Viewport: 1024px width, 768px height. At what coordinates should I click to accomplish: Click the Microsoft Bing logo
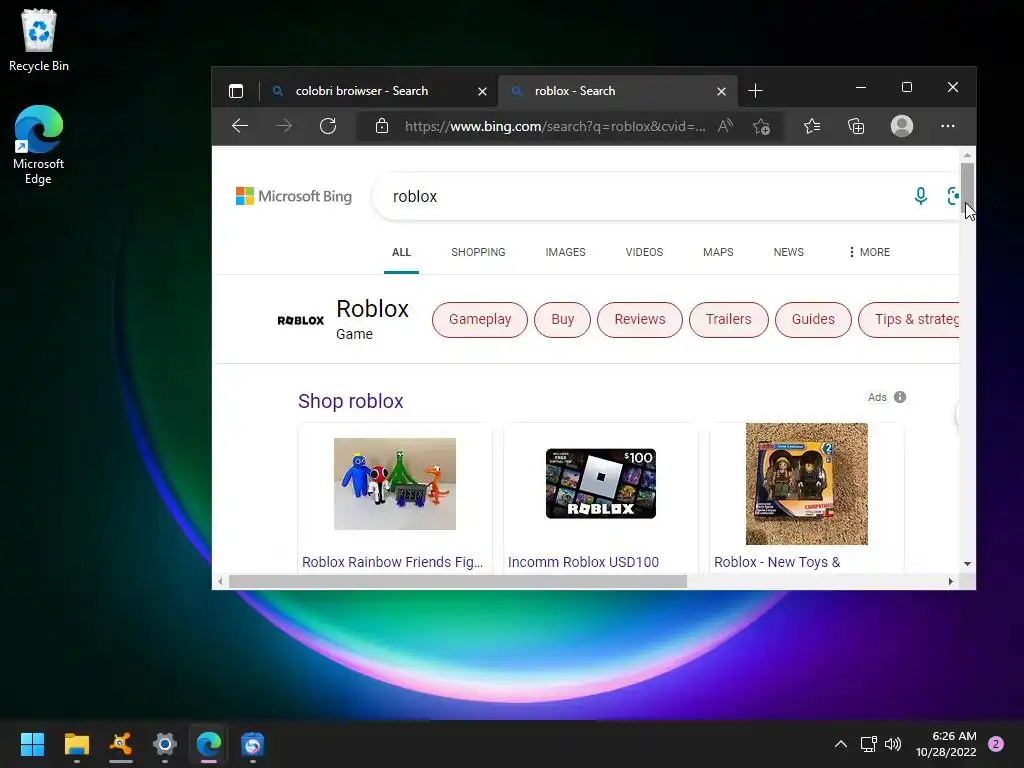pos(294,196)
